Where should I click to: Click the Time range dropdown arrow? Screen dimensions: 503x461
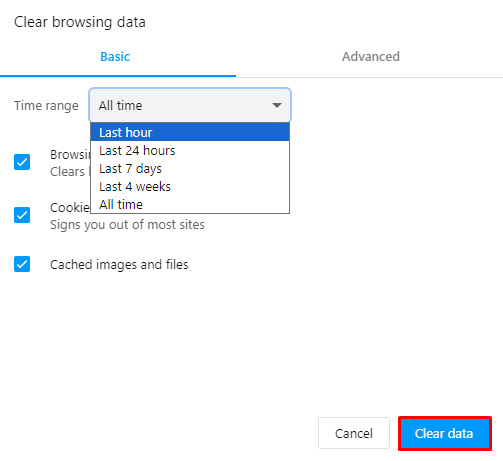click(x=277, y=105)
